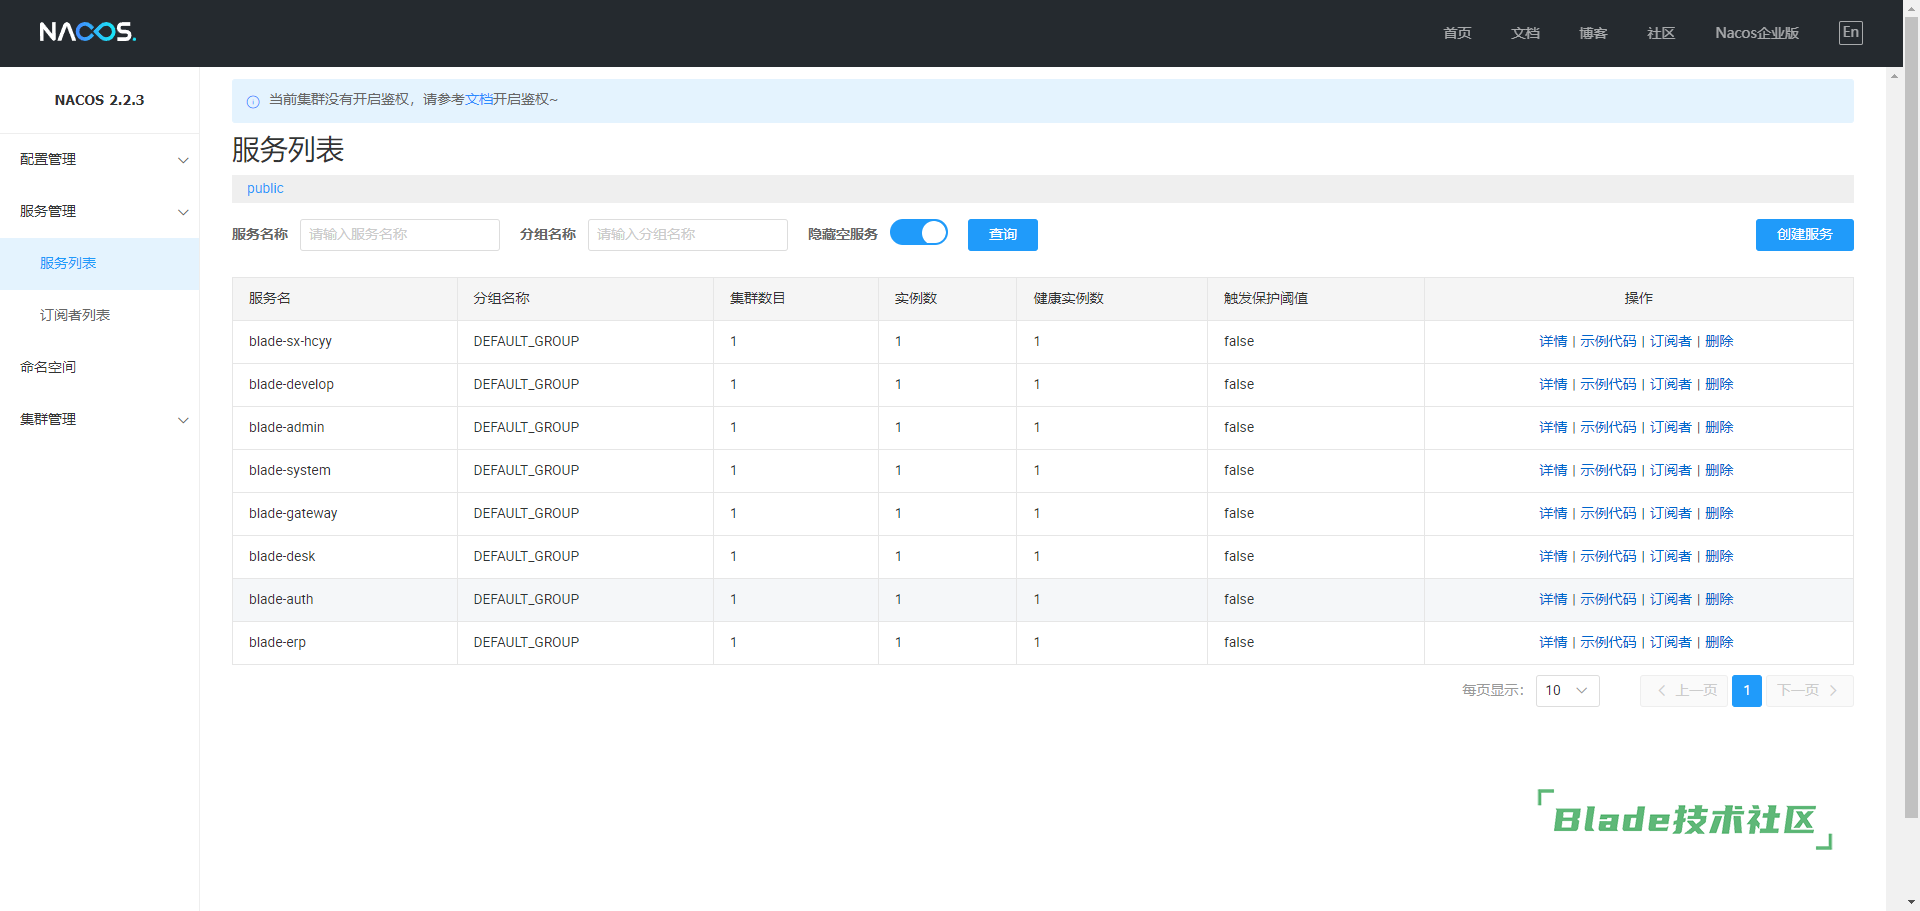The width and height of the screenshot is (1920, 911).
Task: Switch language with the En icon
Action: point(1851,33)
